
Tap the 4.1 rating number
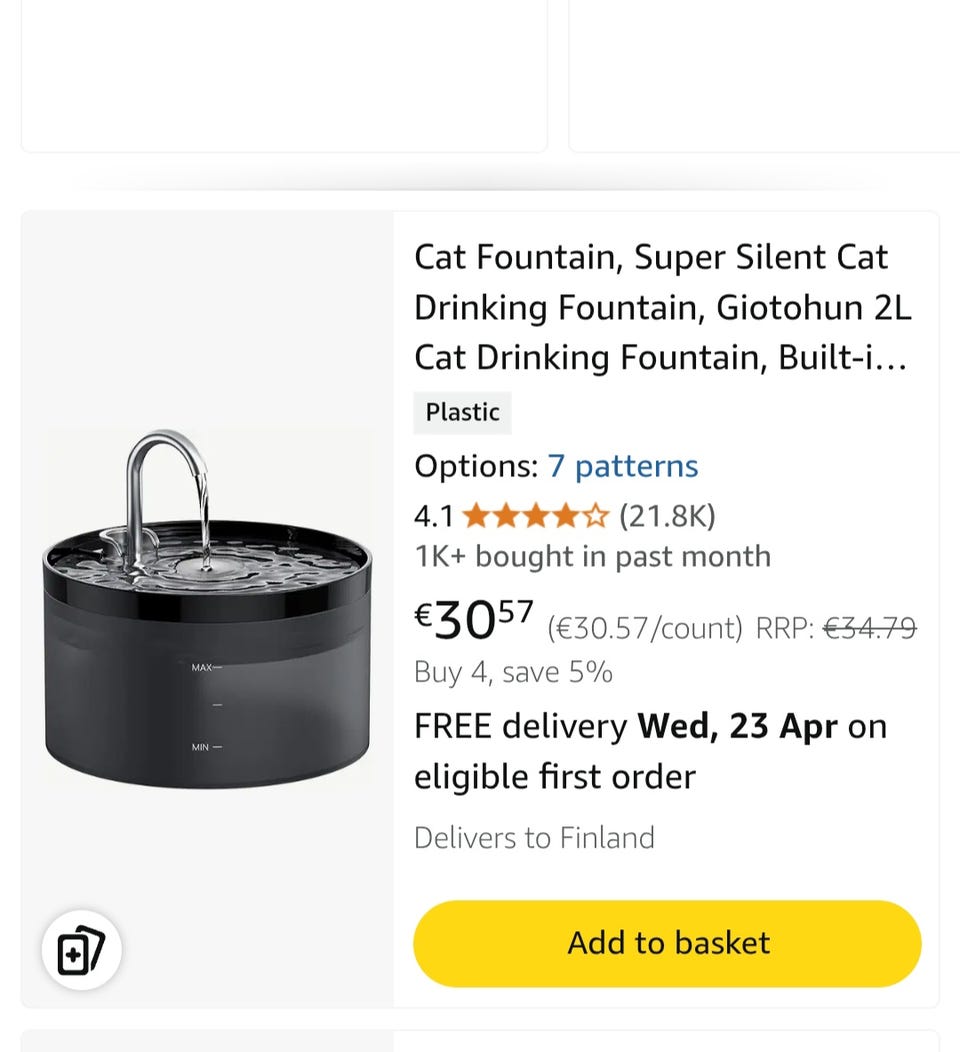pos(433,516)
